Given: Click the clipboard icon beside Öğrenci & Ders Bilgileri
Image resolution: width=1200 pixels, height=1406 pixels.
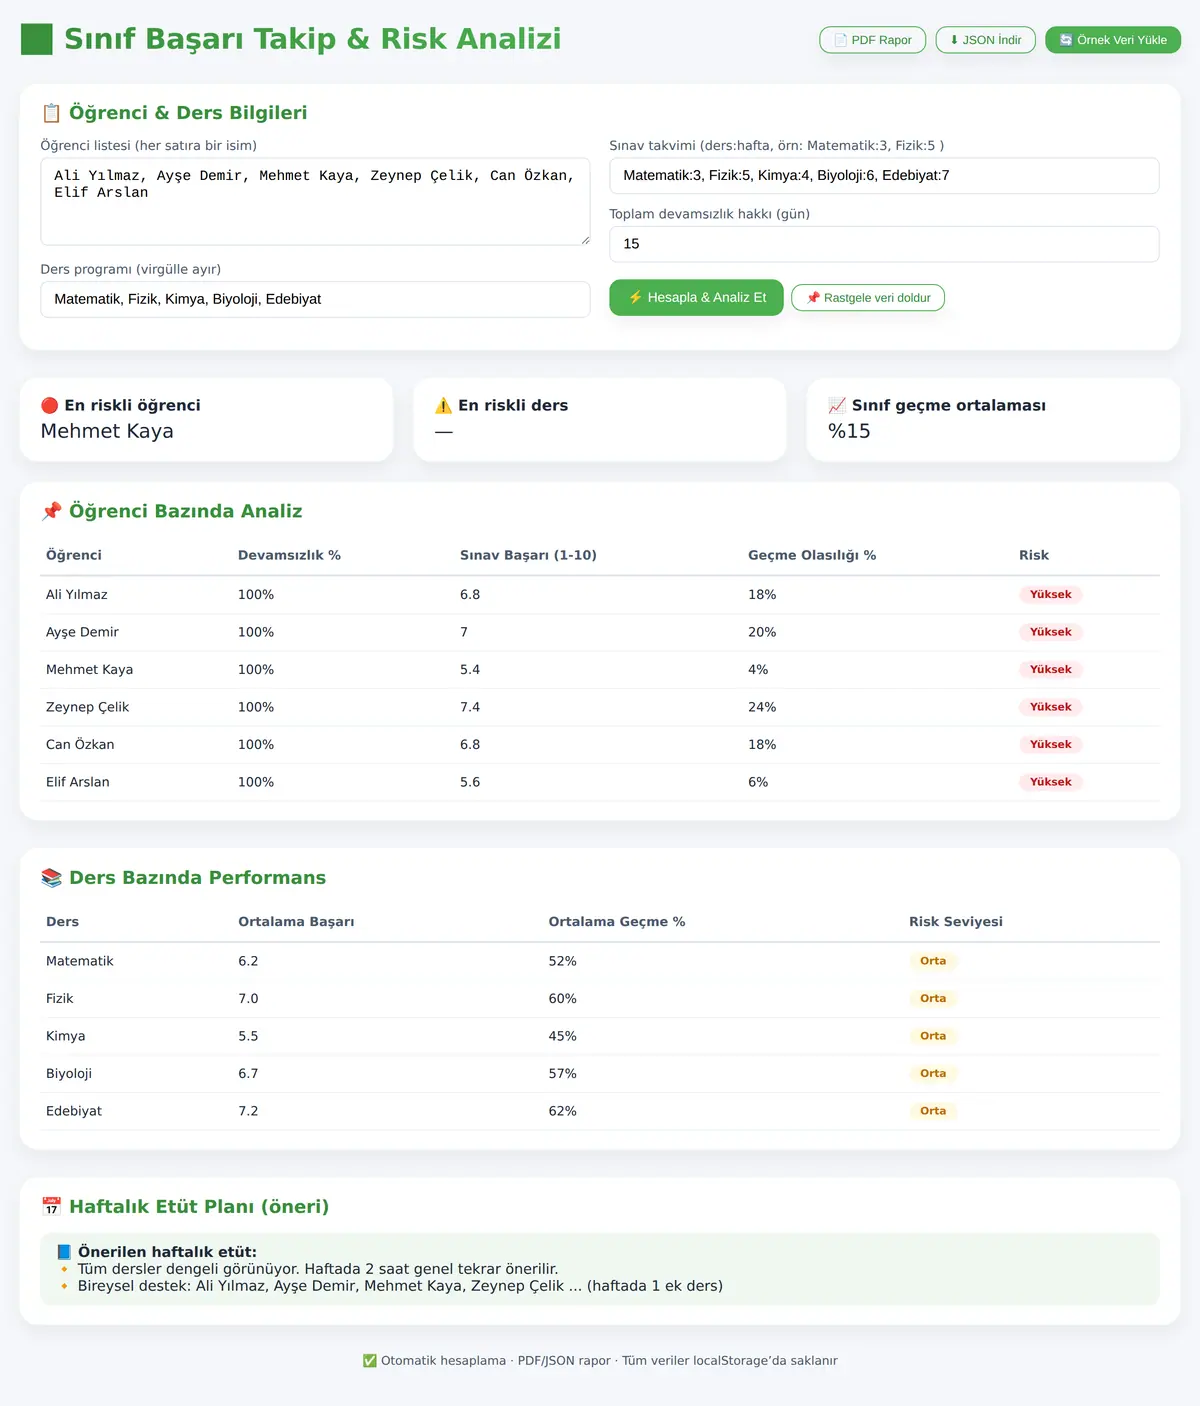Looking at the screenshot, I should 51,113.
